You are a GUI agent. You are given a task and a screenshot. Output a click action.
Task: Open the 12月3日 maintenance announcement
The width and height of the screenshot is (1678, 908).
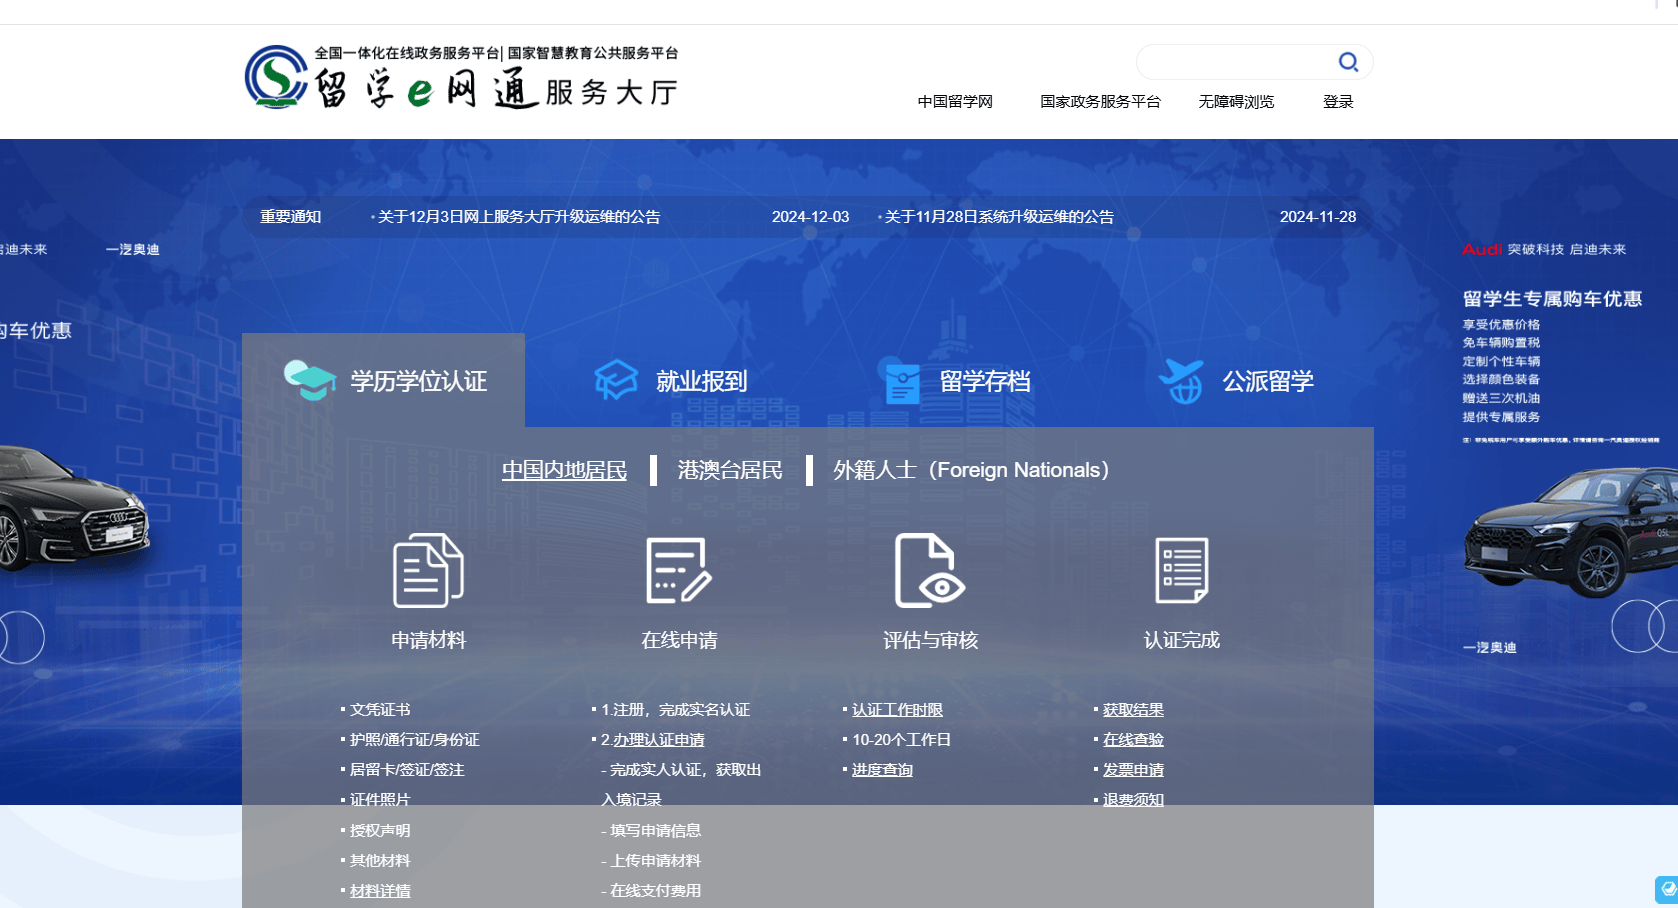click(519, 217)
